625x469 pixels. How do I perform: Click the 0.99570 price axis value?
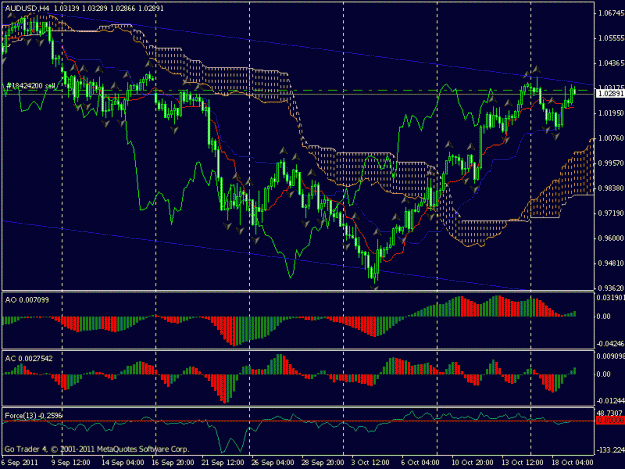(611, 163)
